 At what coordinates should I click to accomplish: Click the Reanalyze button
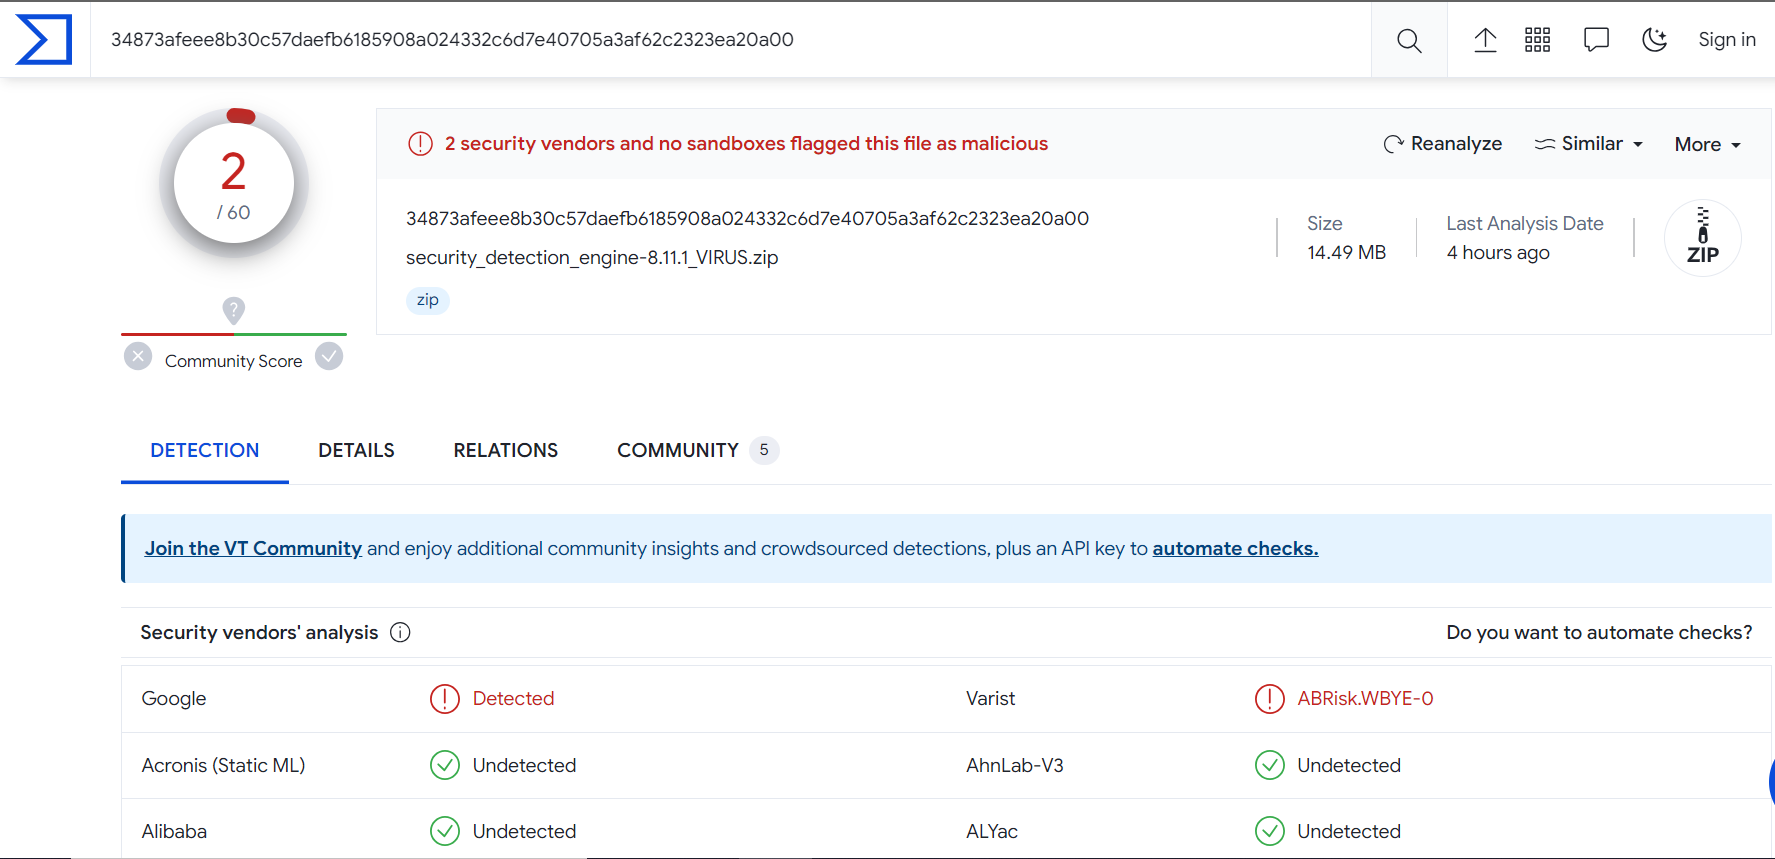(1442, 144)
